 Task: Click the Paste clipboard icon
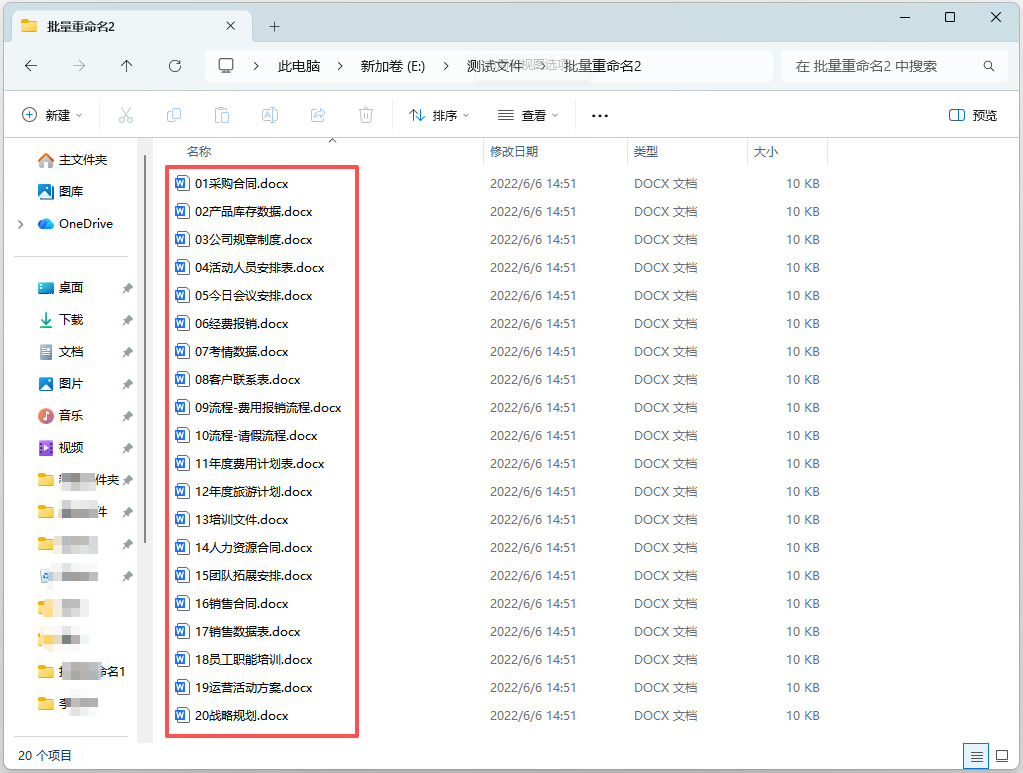click(x=222, y=115)
